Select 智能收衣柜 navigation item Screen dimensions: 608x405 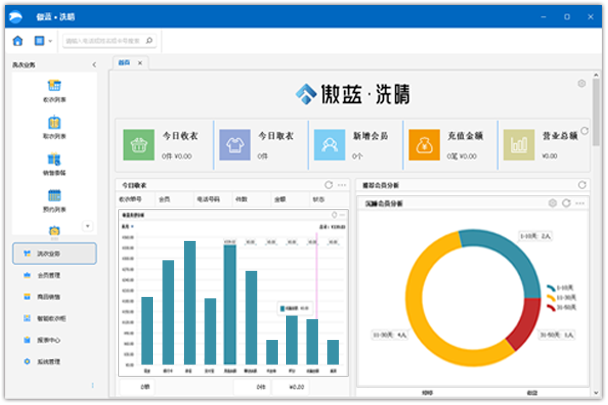point(54,318)
